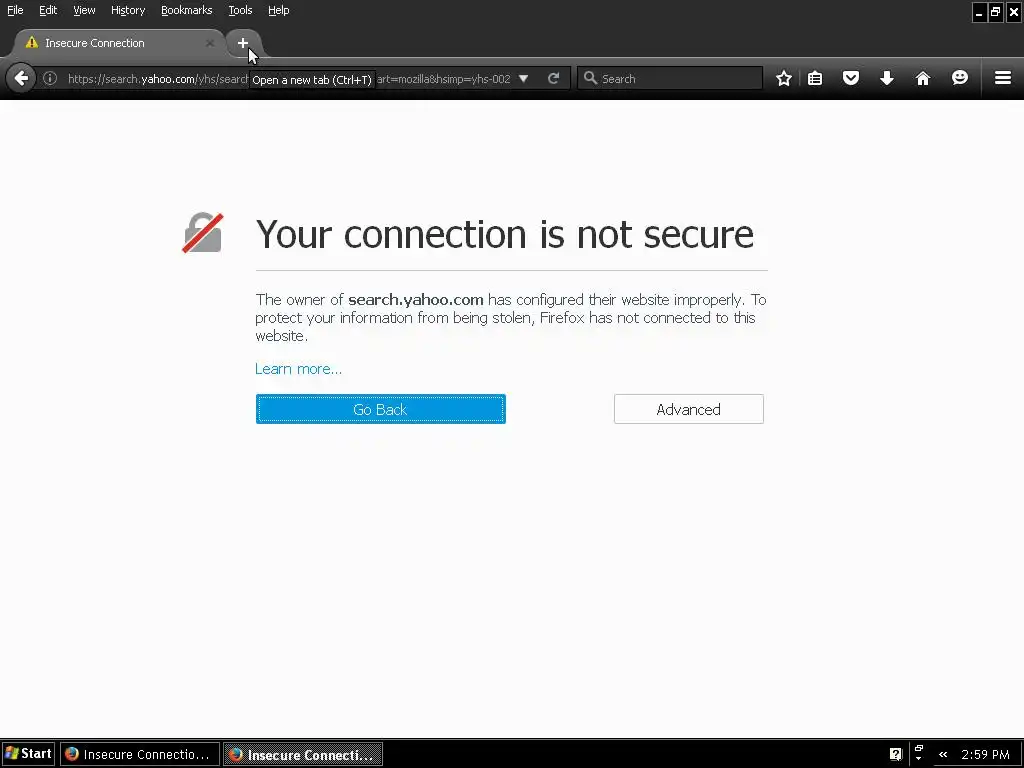Open the Edit menu
This screenshot has width=1024, height=768.
[x=48, y=10]
